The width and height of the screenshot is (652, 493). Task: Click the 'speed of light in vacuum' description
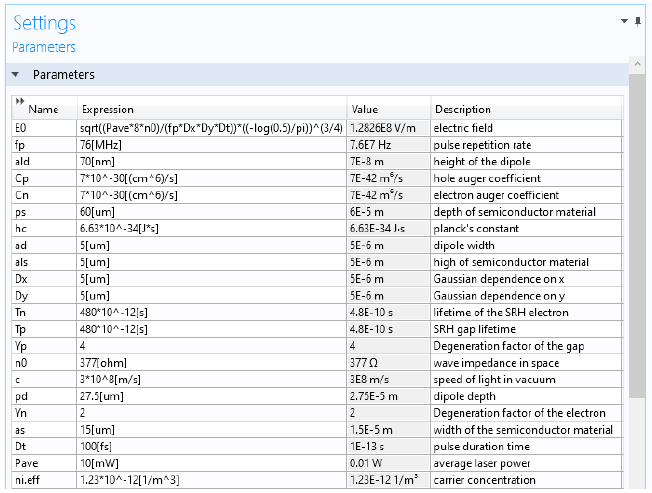point(525,379)
